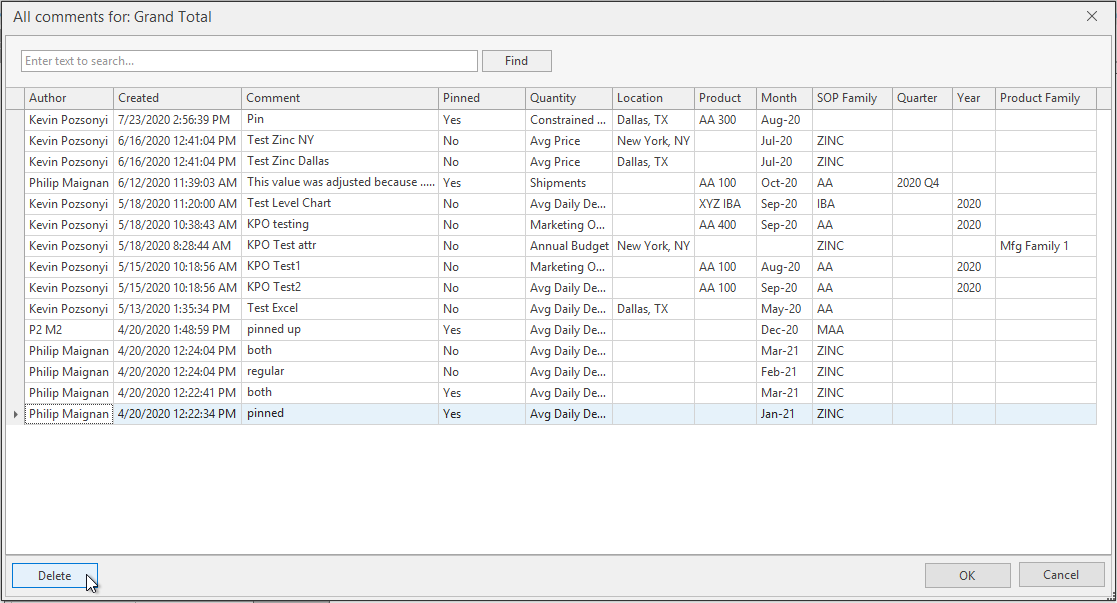1117x603 pixels.
Task: Click the Delete button
Action: [x=55, y=575]
